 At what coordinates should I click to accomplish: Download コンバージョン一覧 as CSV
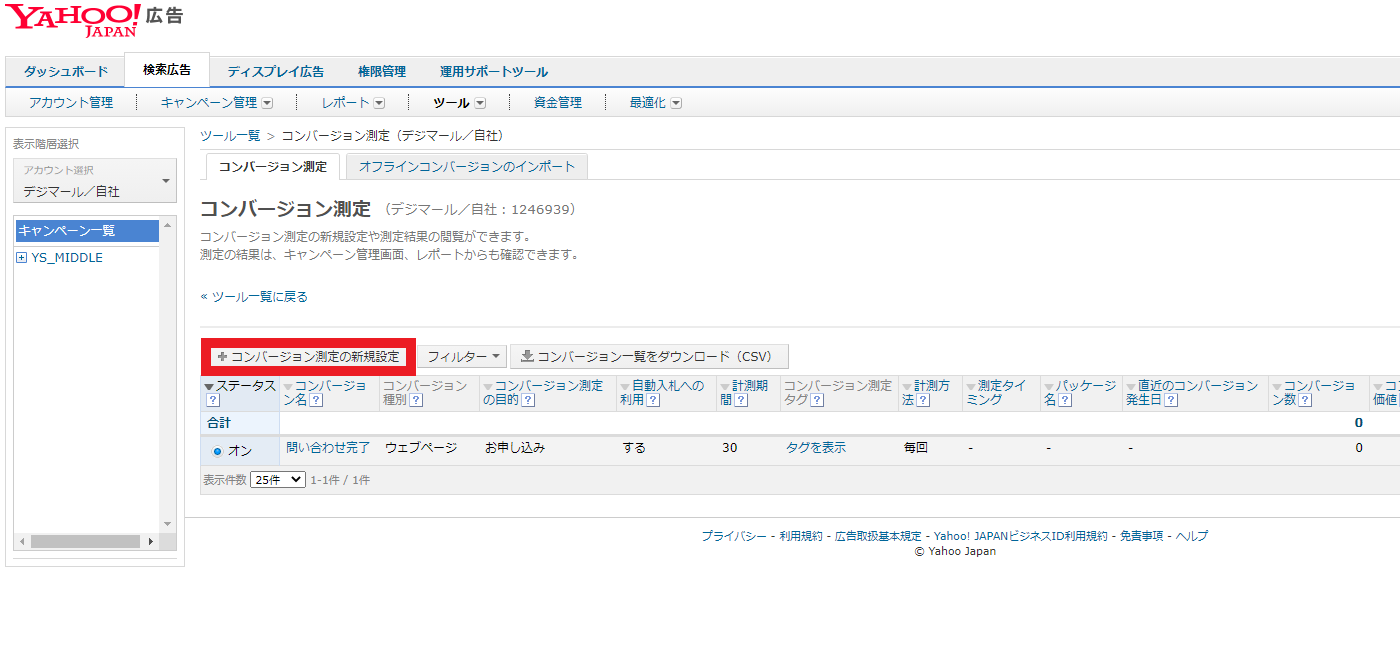point(649,357)
